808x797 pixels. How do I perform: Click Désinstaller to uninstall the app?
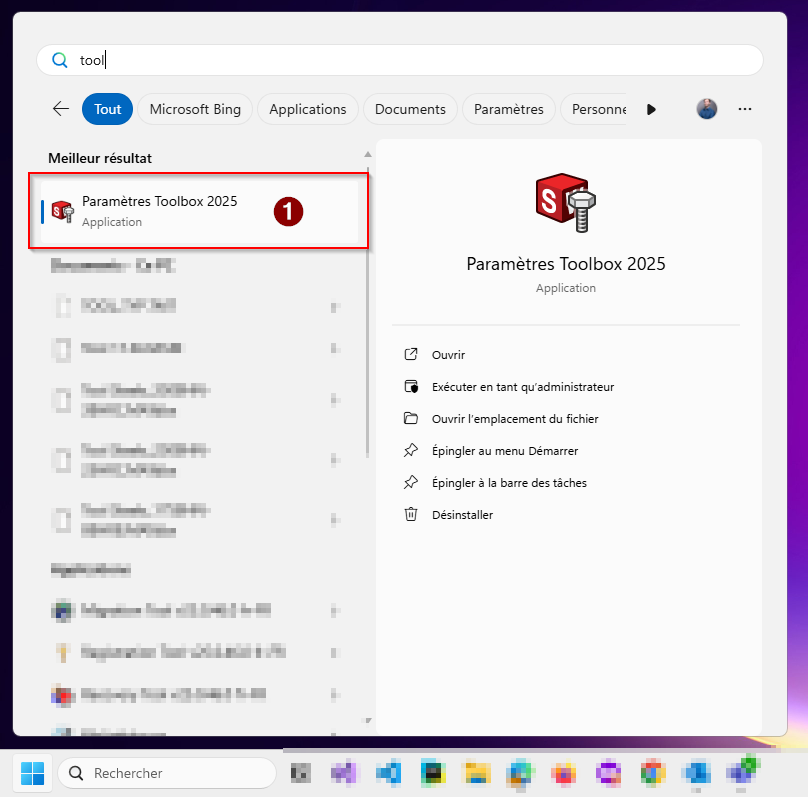tap(462, 515)
